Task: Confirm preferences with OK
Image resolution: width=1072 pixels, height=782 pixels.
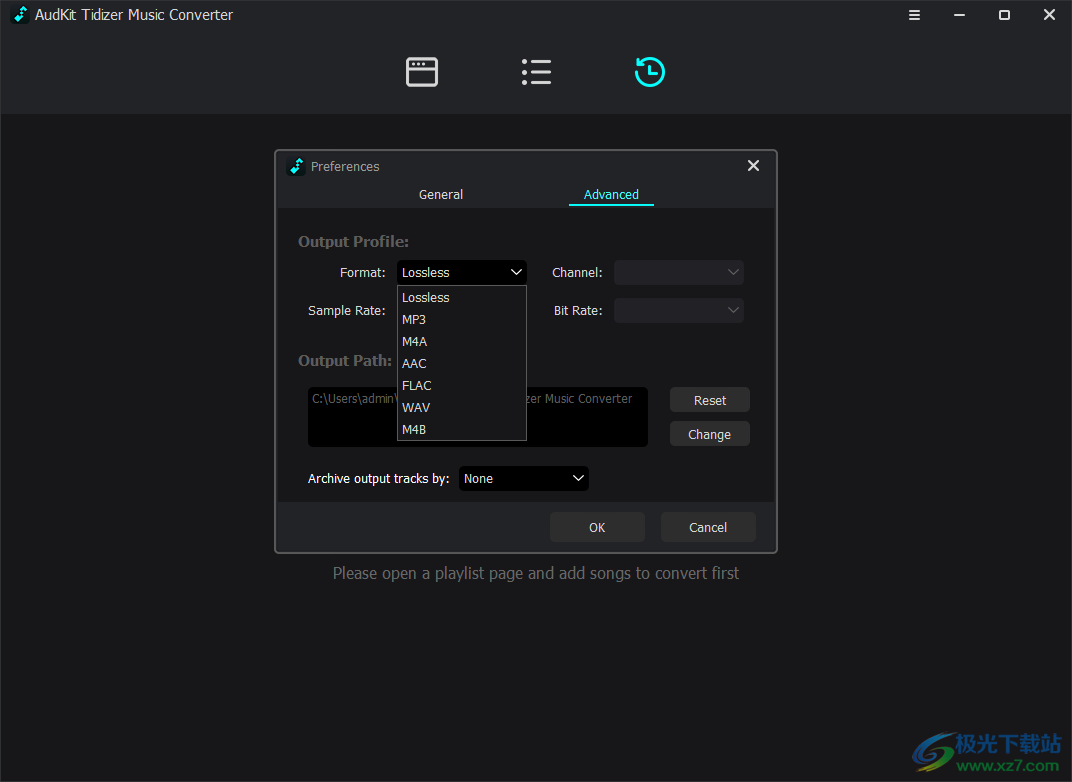Action: click(597, 527)
